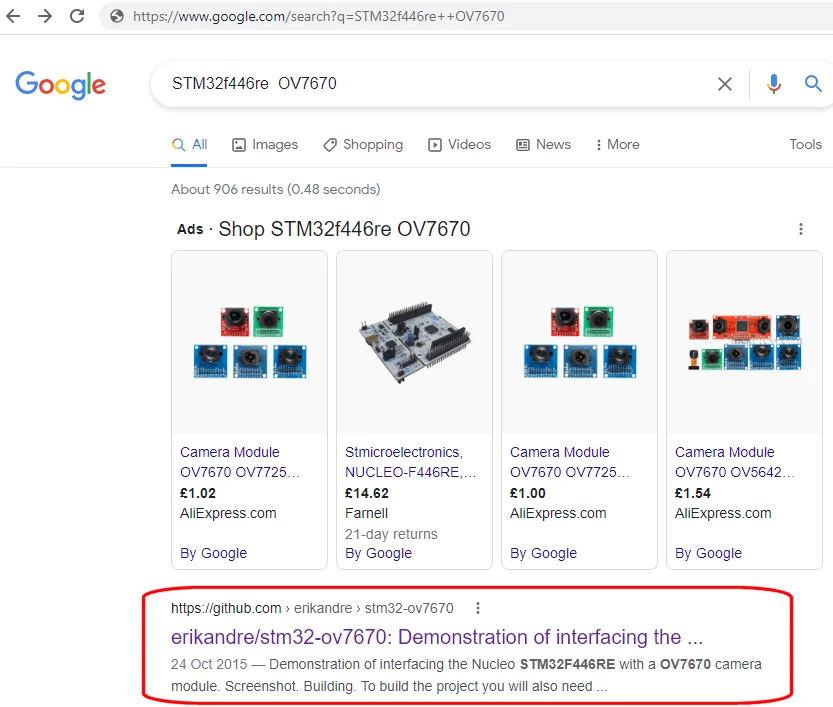This screenshot has height=707, width=833.
Task: Open three-dot menu beside Shop ads heading
Action: pos(801,229)
